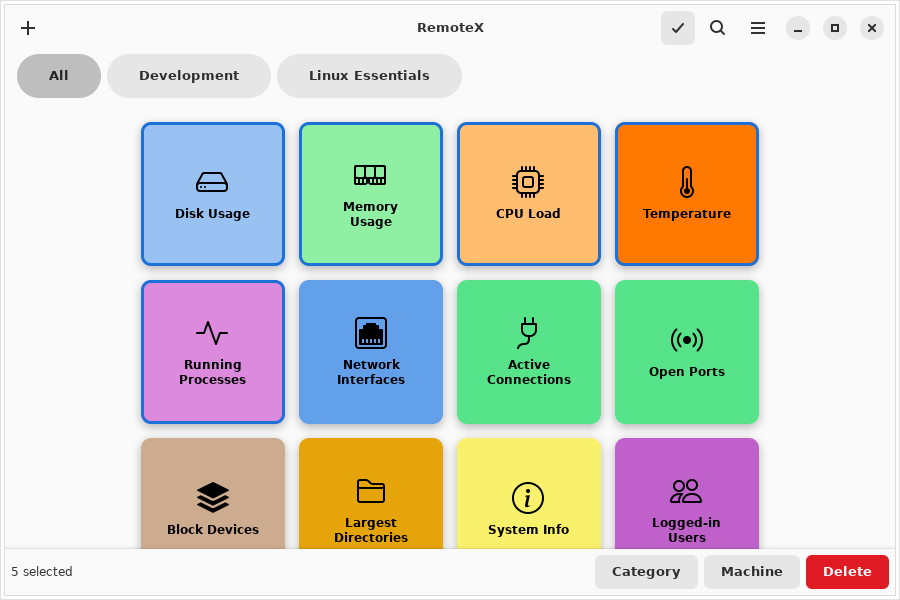Switch to the Linux Essentials tab

pyautogui.click(x=369, y=76)
